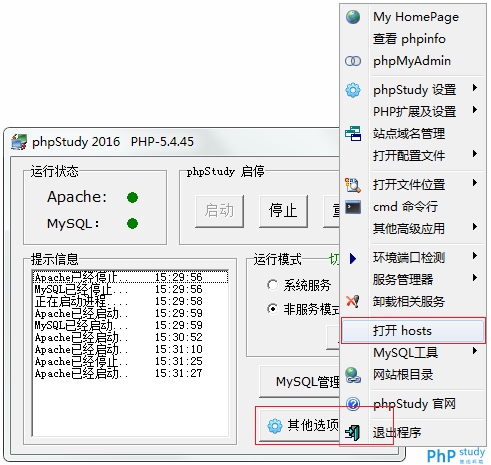Viewport: 491px width, 465px height.
Task: Select cmd 命令行 menu item
Action: click(413, 207)
